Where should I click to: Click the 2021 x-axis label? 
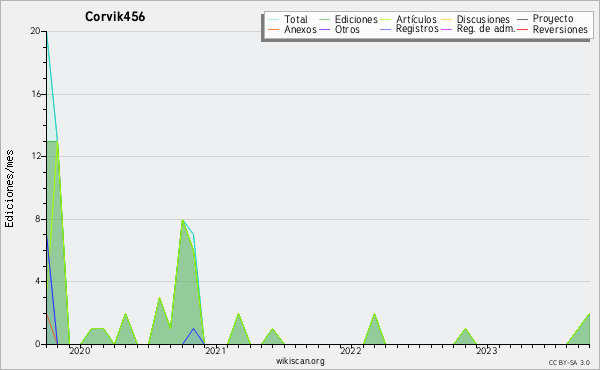(x=215, y=351)
